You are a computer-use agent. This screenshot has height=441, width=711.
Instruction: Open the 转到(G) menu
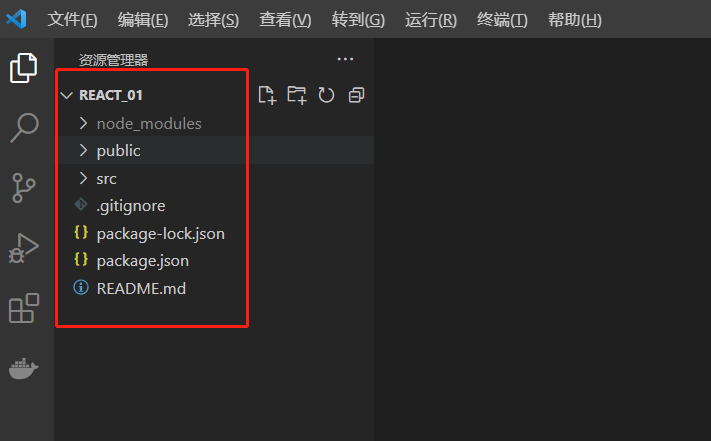[358, 19]
